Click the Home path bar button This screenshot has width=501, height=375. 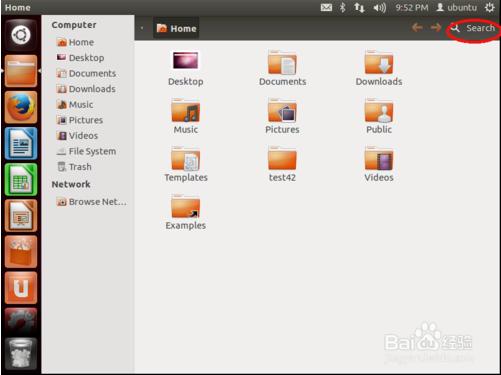(176, 29)
